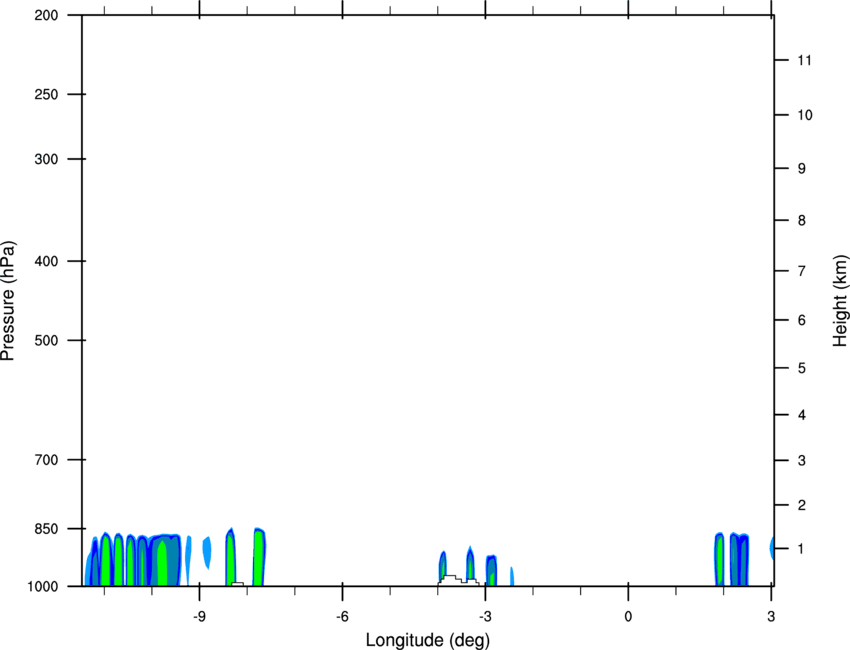850x650 pixels.
Task: Click the thin light-blue sliver near longitude -2.4
Action: click(512, 576)
